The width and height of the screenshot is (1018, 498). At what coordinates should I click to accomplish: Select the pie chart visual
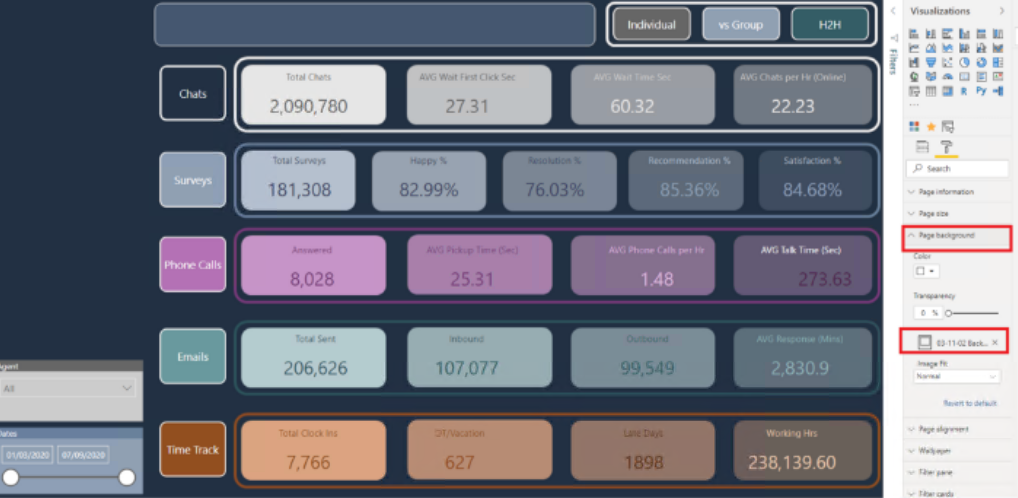click(x=964, y=62)
